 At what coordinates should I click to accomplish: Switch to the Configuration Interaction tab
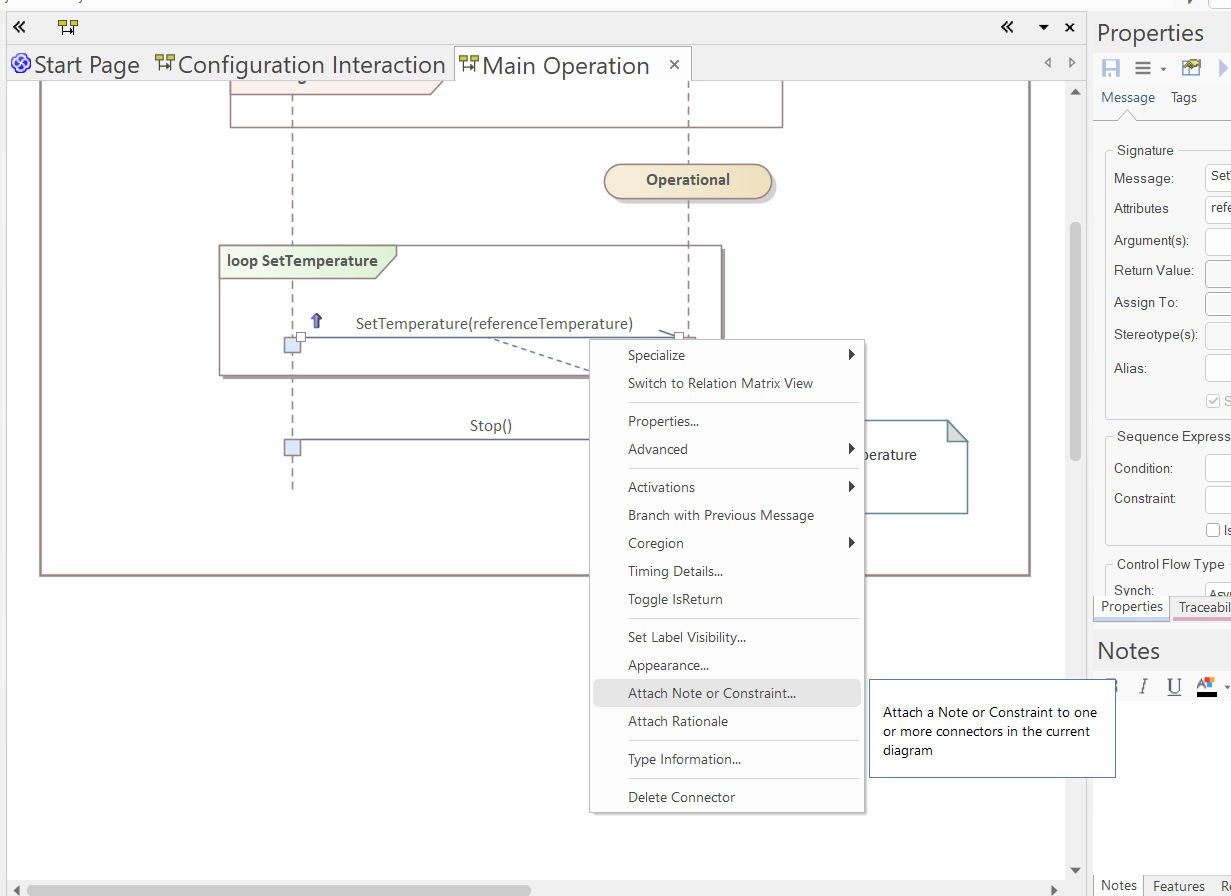tap(300, 66)
